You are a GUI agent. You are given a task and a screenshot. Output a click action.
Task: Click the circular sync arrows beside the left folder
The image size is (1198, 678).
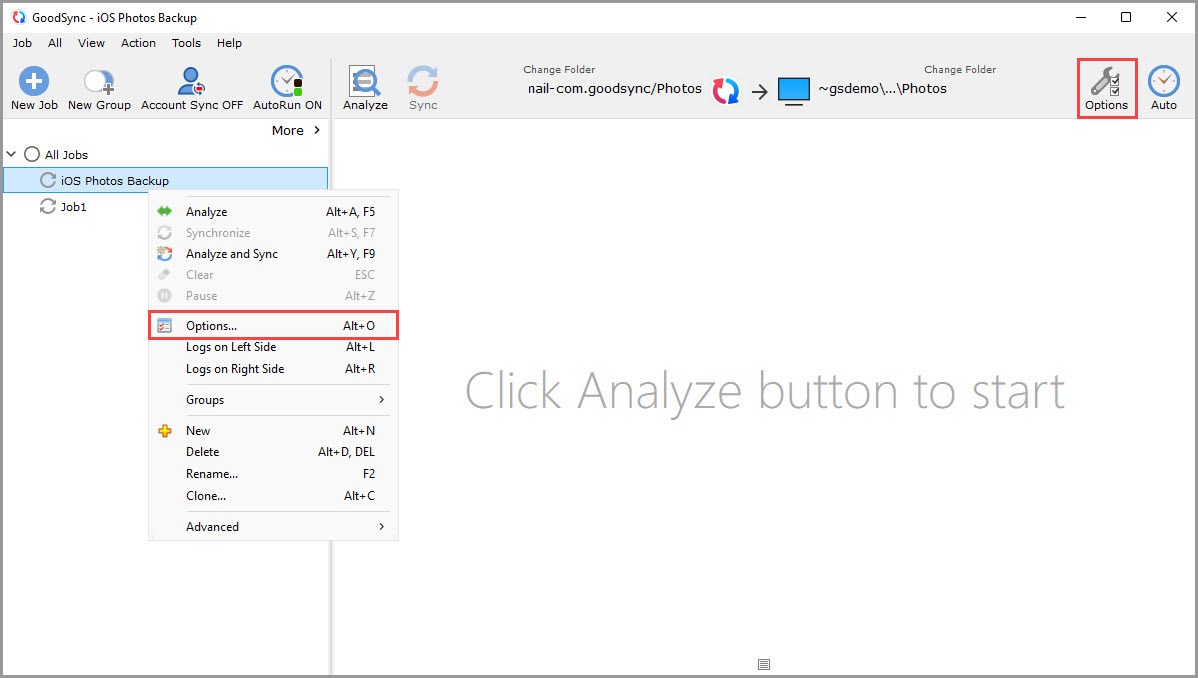tap(725, 89)
